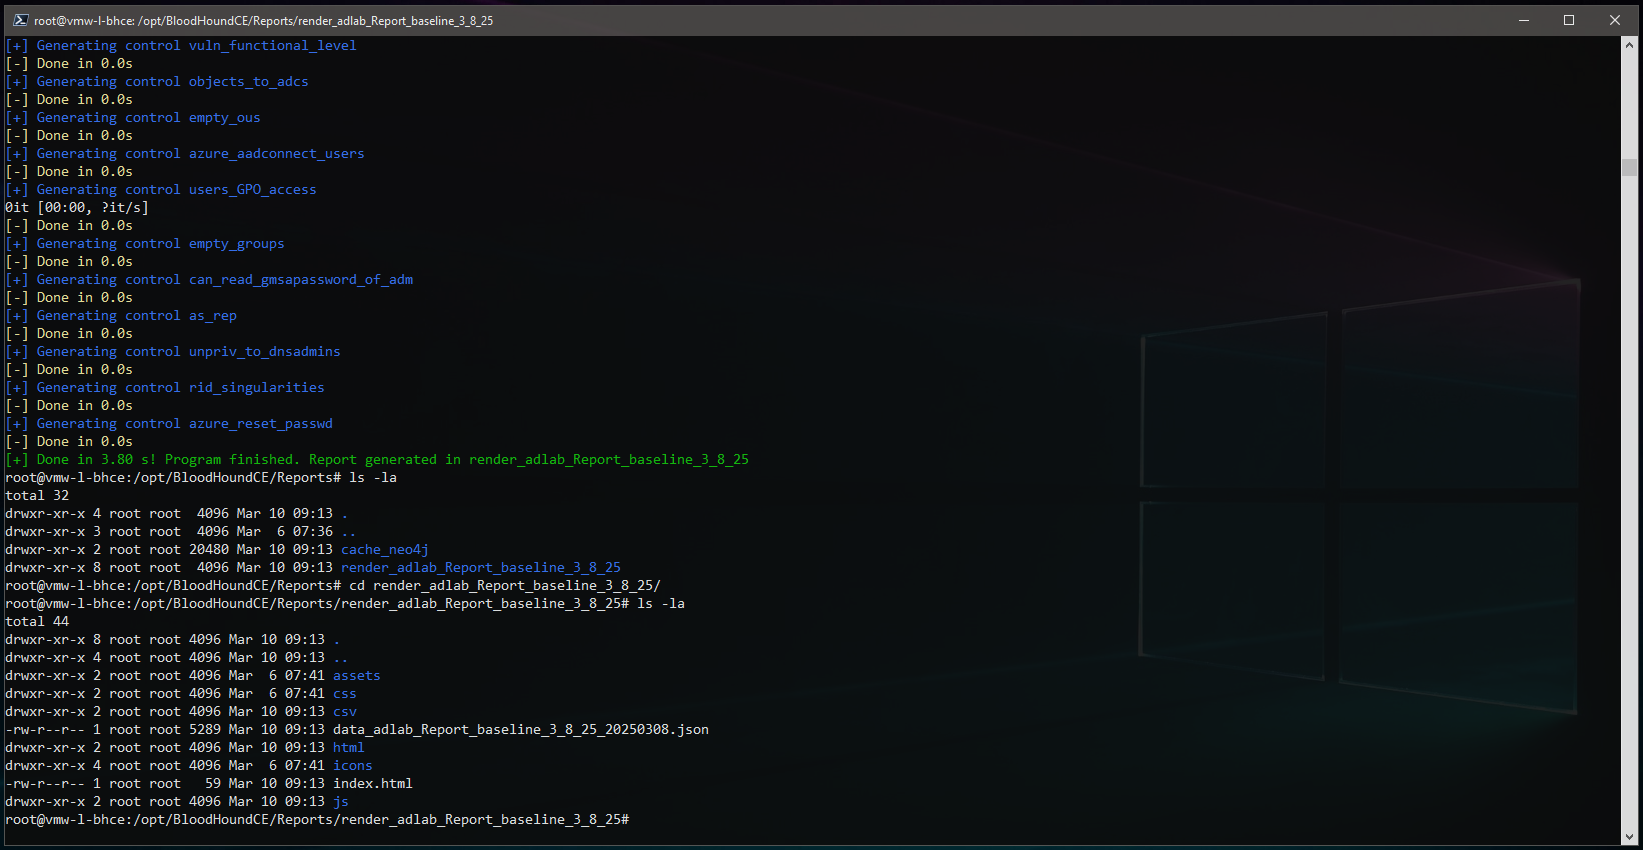Close the root@vmw-l-bhce terminal window

(1614, 20)
